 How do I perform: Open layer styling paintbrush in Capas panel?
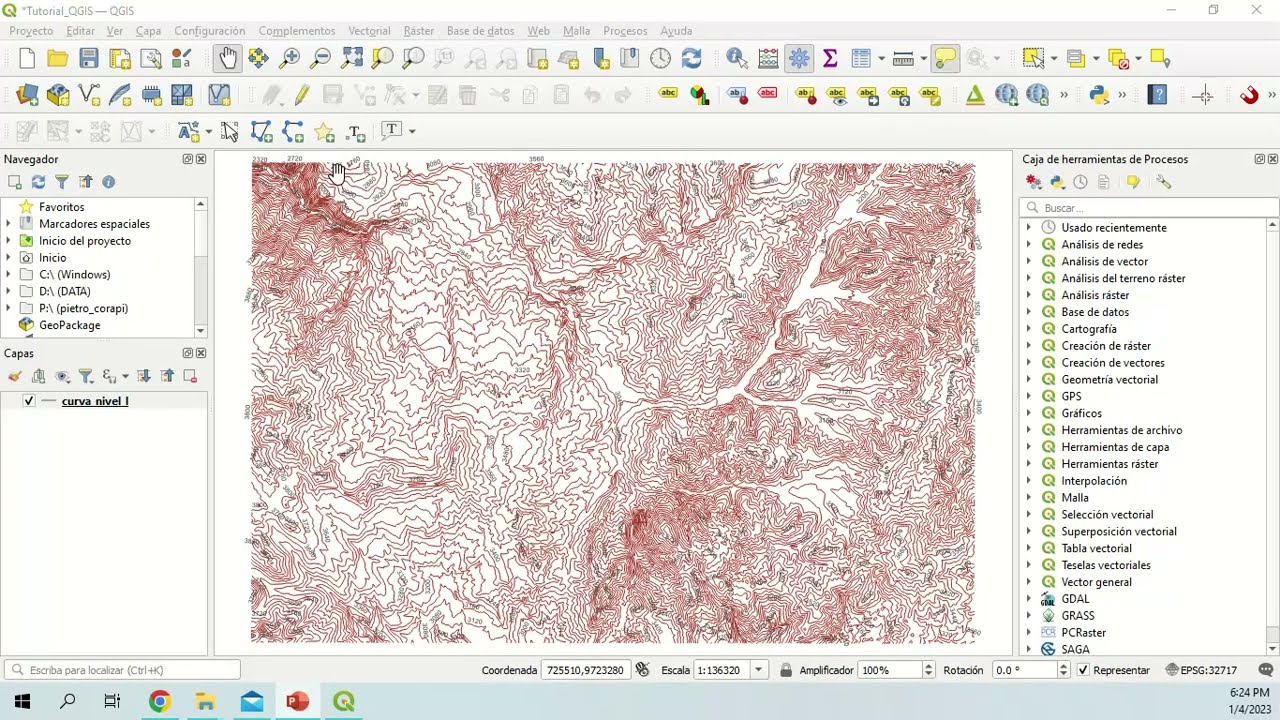point(15,376)
